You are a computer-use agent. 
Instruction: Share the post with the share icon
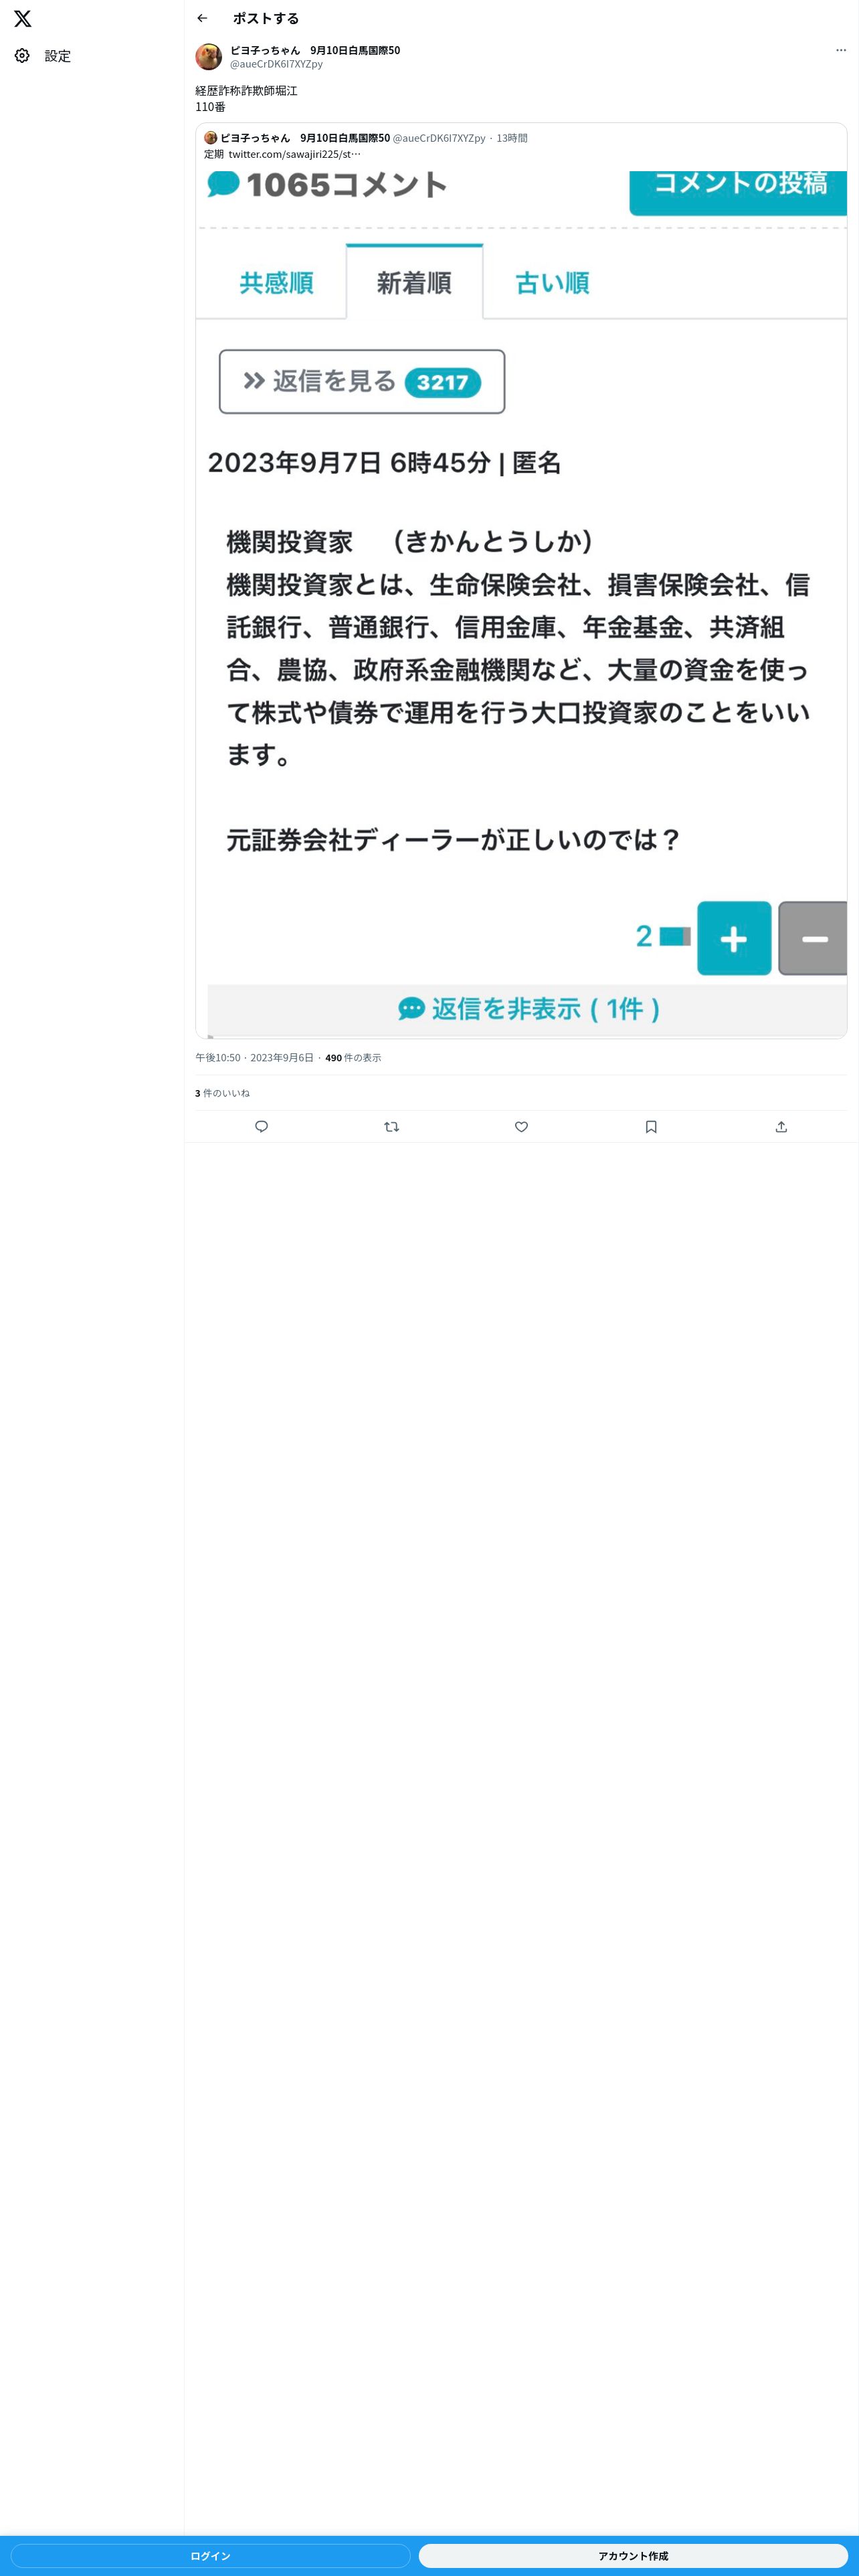(781, 1127)
